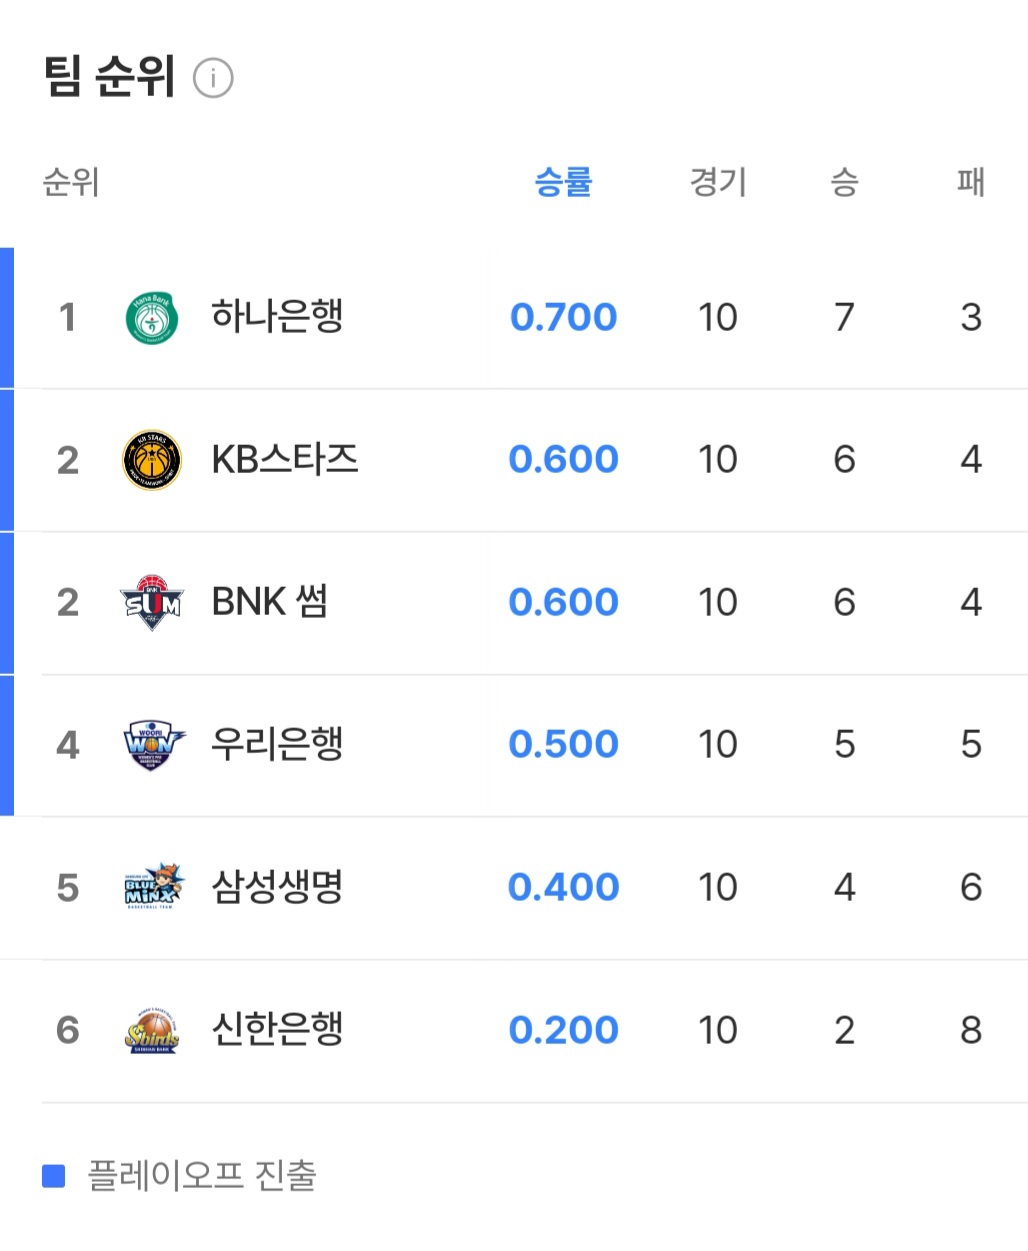Click 하나은행's 0.700 win rate value
The width and height of the screenshot is (1028, 1251).
point(563,317)
